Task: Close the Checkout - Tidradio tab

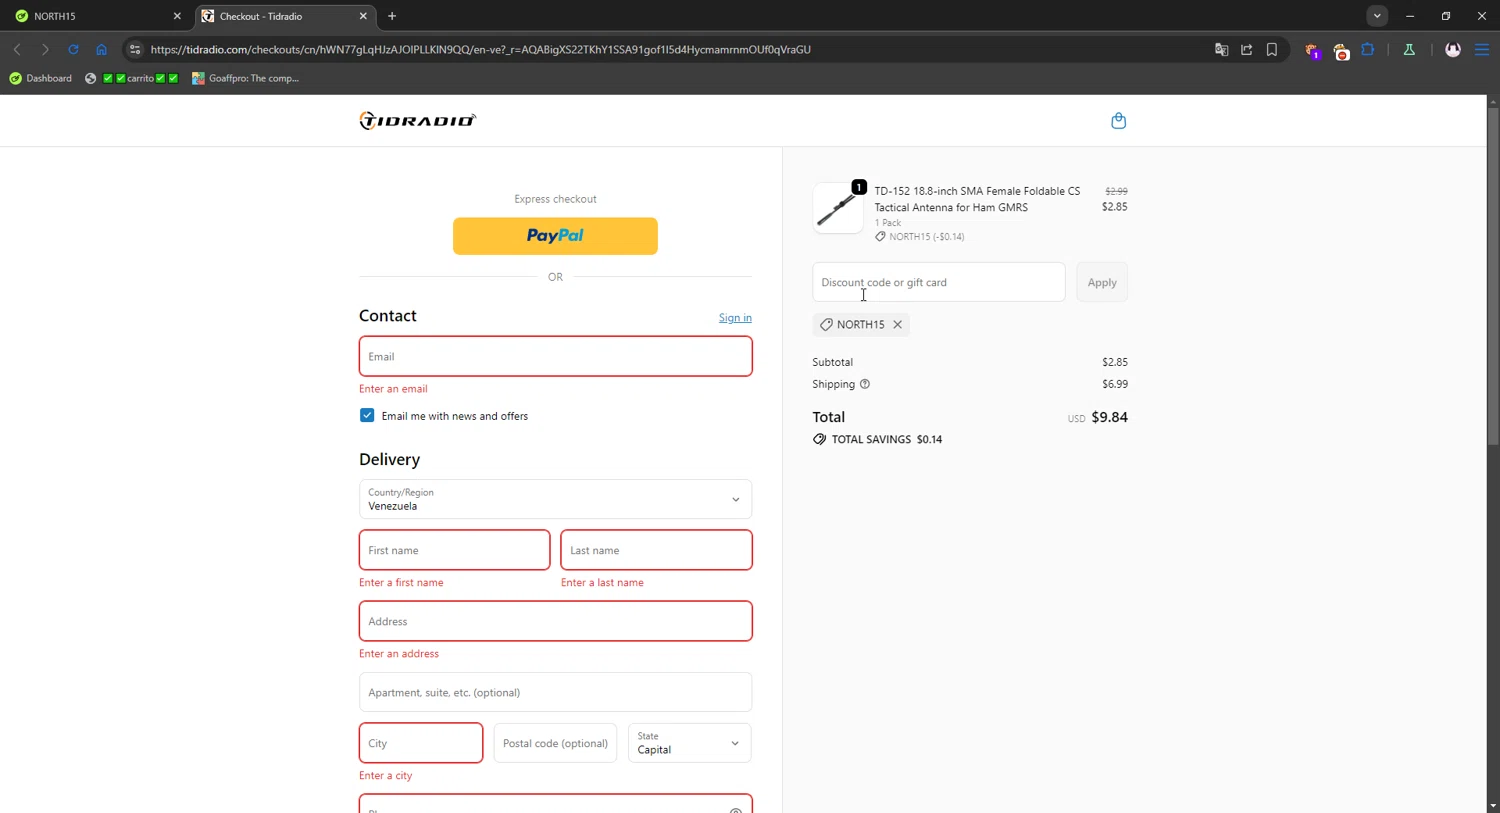Action: click(363, 16)
